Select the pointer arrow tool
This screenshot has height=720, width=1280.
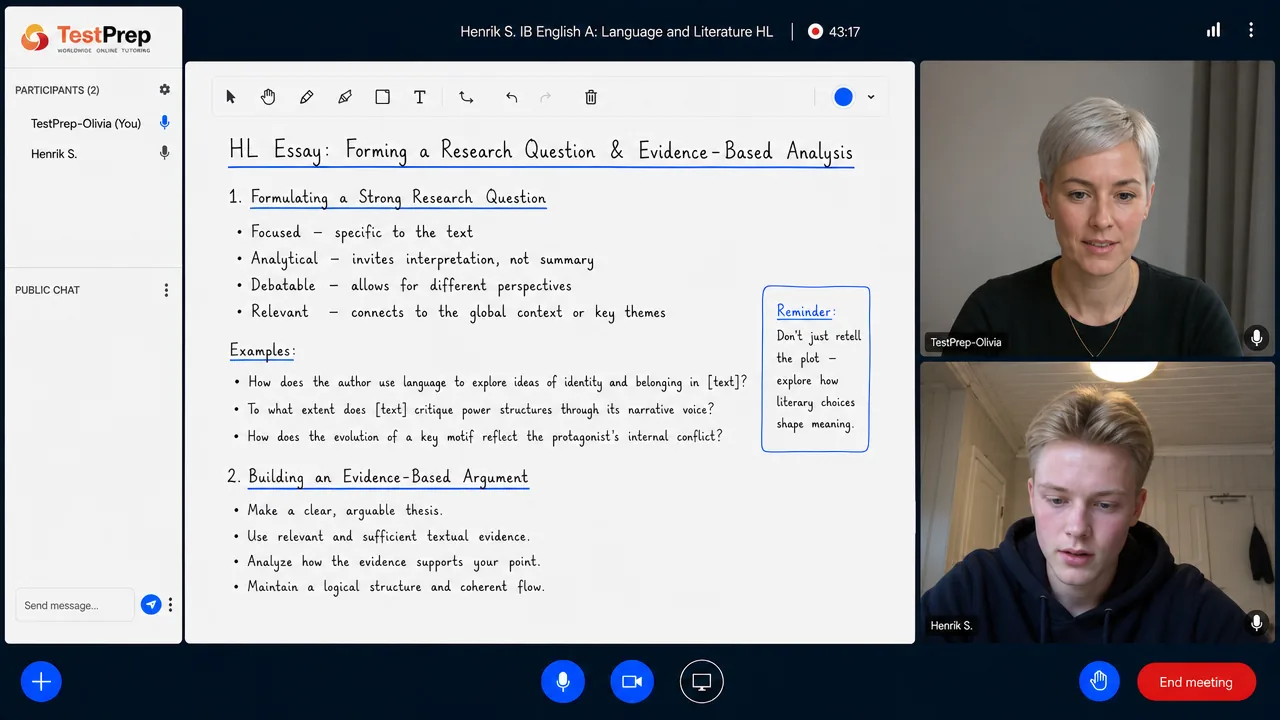pyautogui.click(x=231, y=97)
